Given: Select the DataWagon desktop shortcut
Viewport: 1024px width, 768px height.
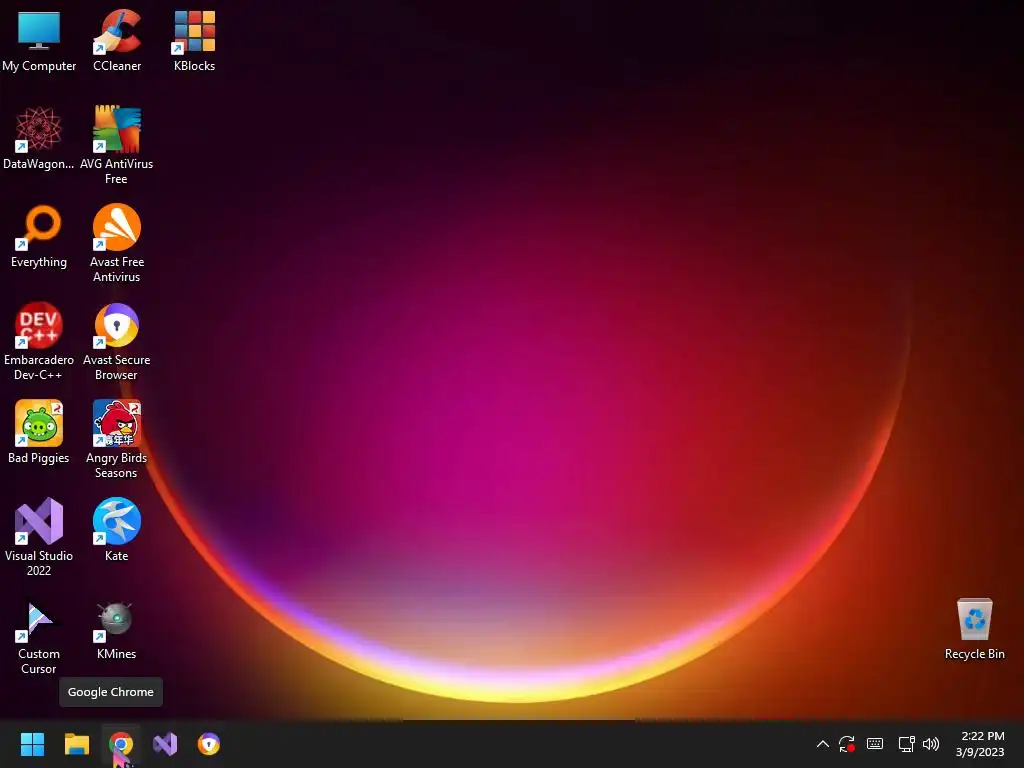Looking at the screenshot, I should click(39, 138).
